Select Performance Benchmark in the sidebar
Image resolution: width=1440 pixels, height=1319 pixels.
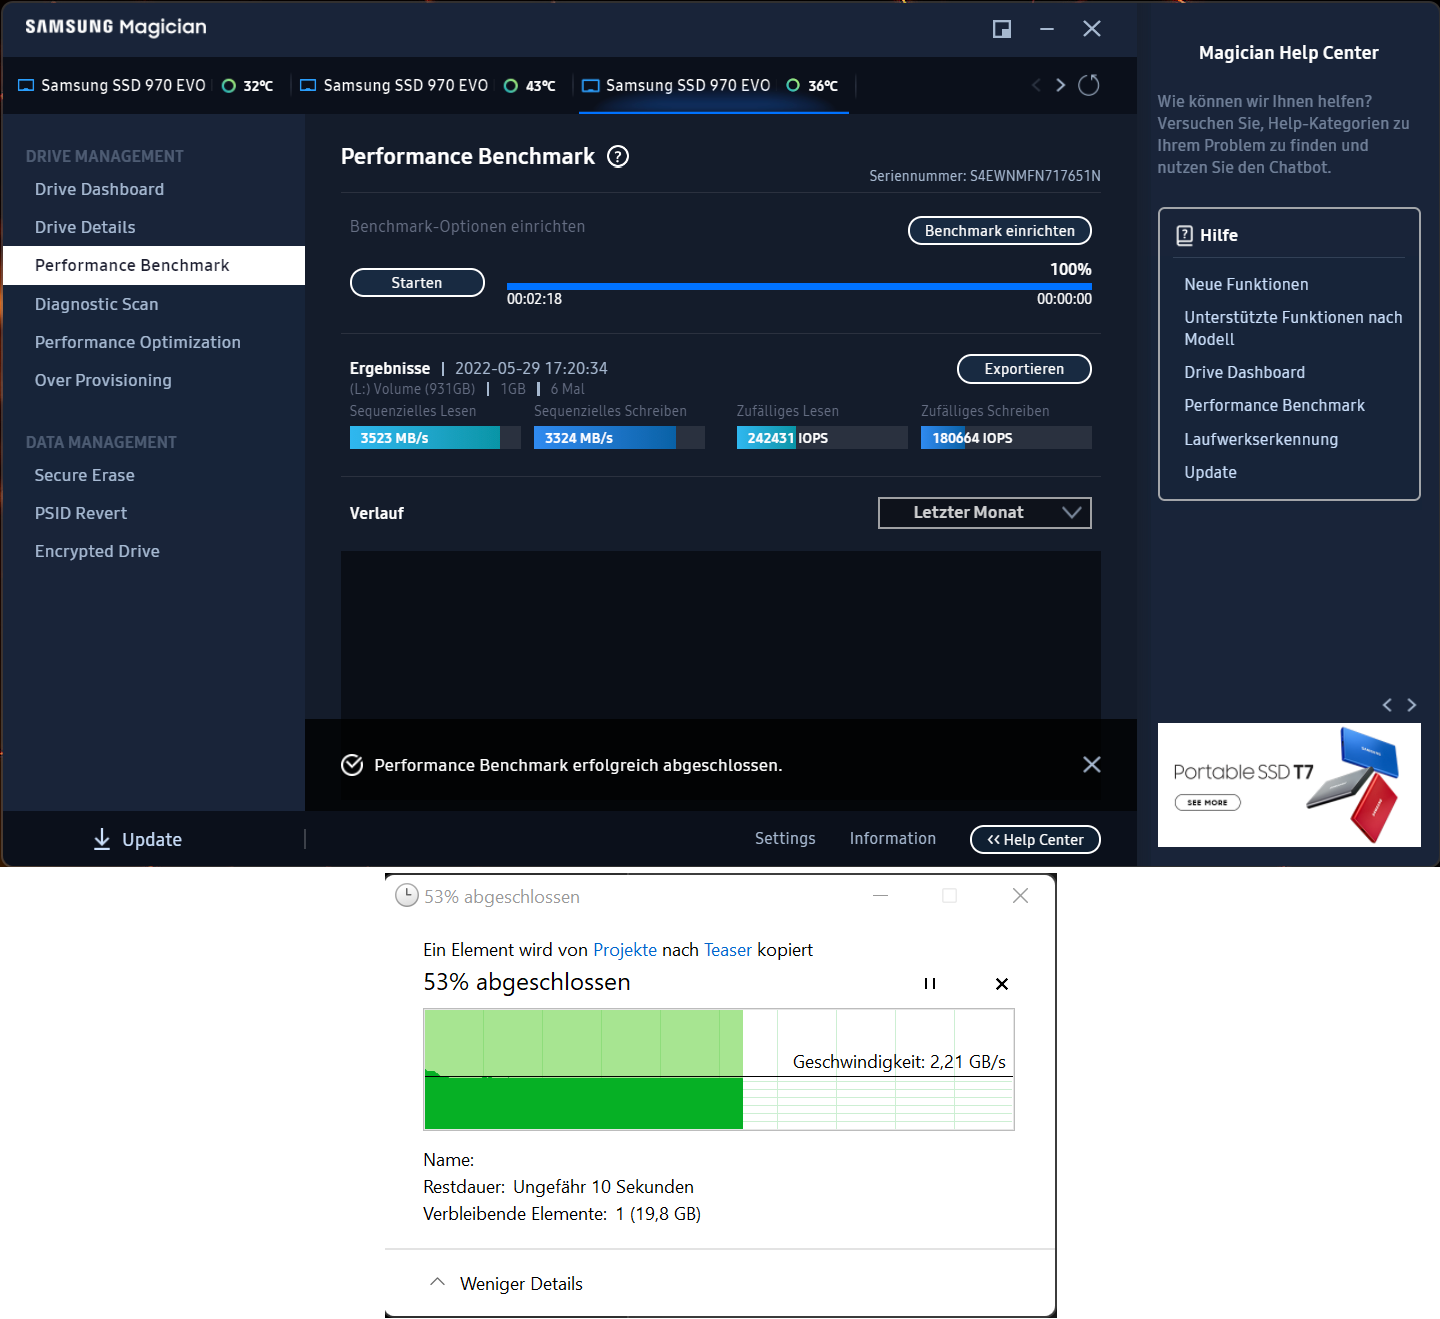click(x=154, y=265)
